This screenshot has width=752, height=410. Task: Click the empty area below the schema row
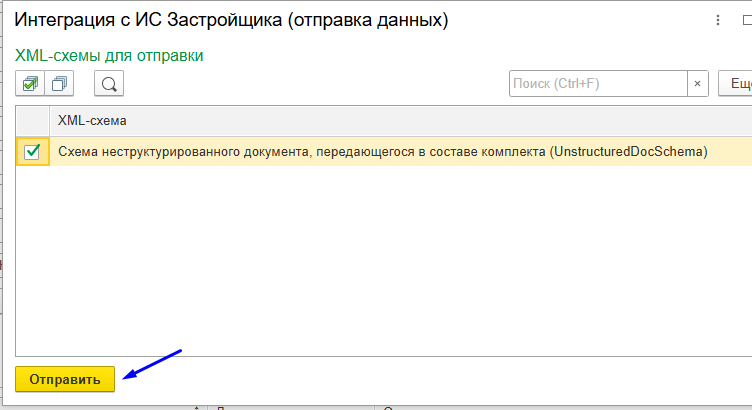click(380, 260)
